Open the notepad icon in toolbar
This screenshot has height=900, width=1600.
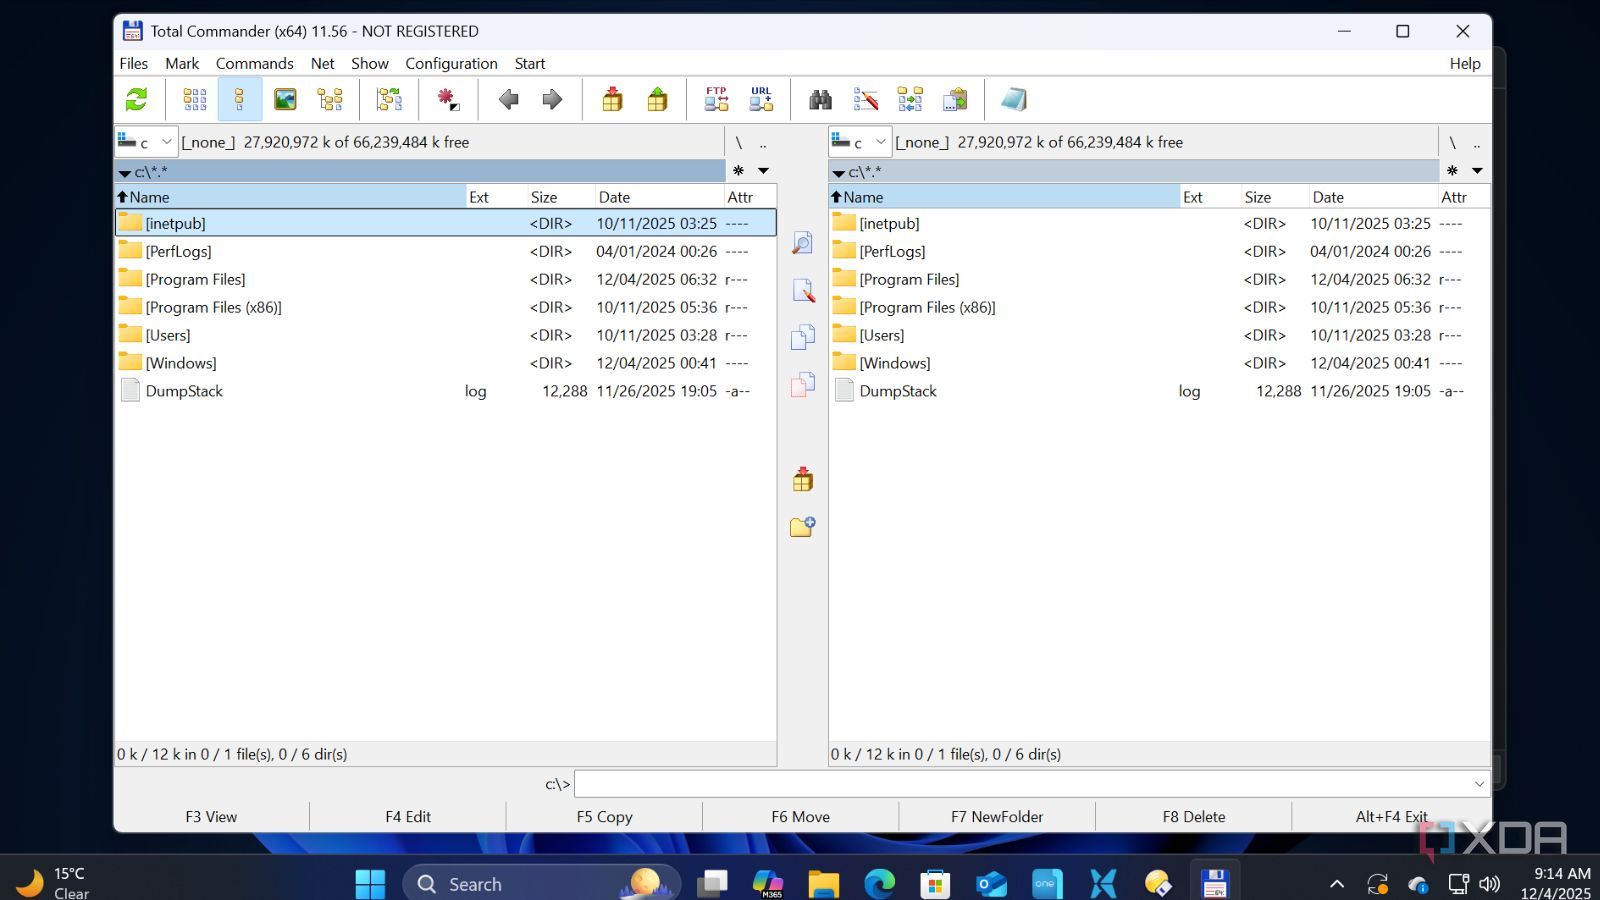pos(1014,99)
